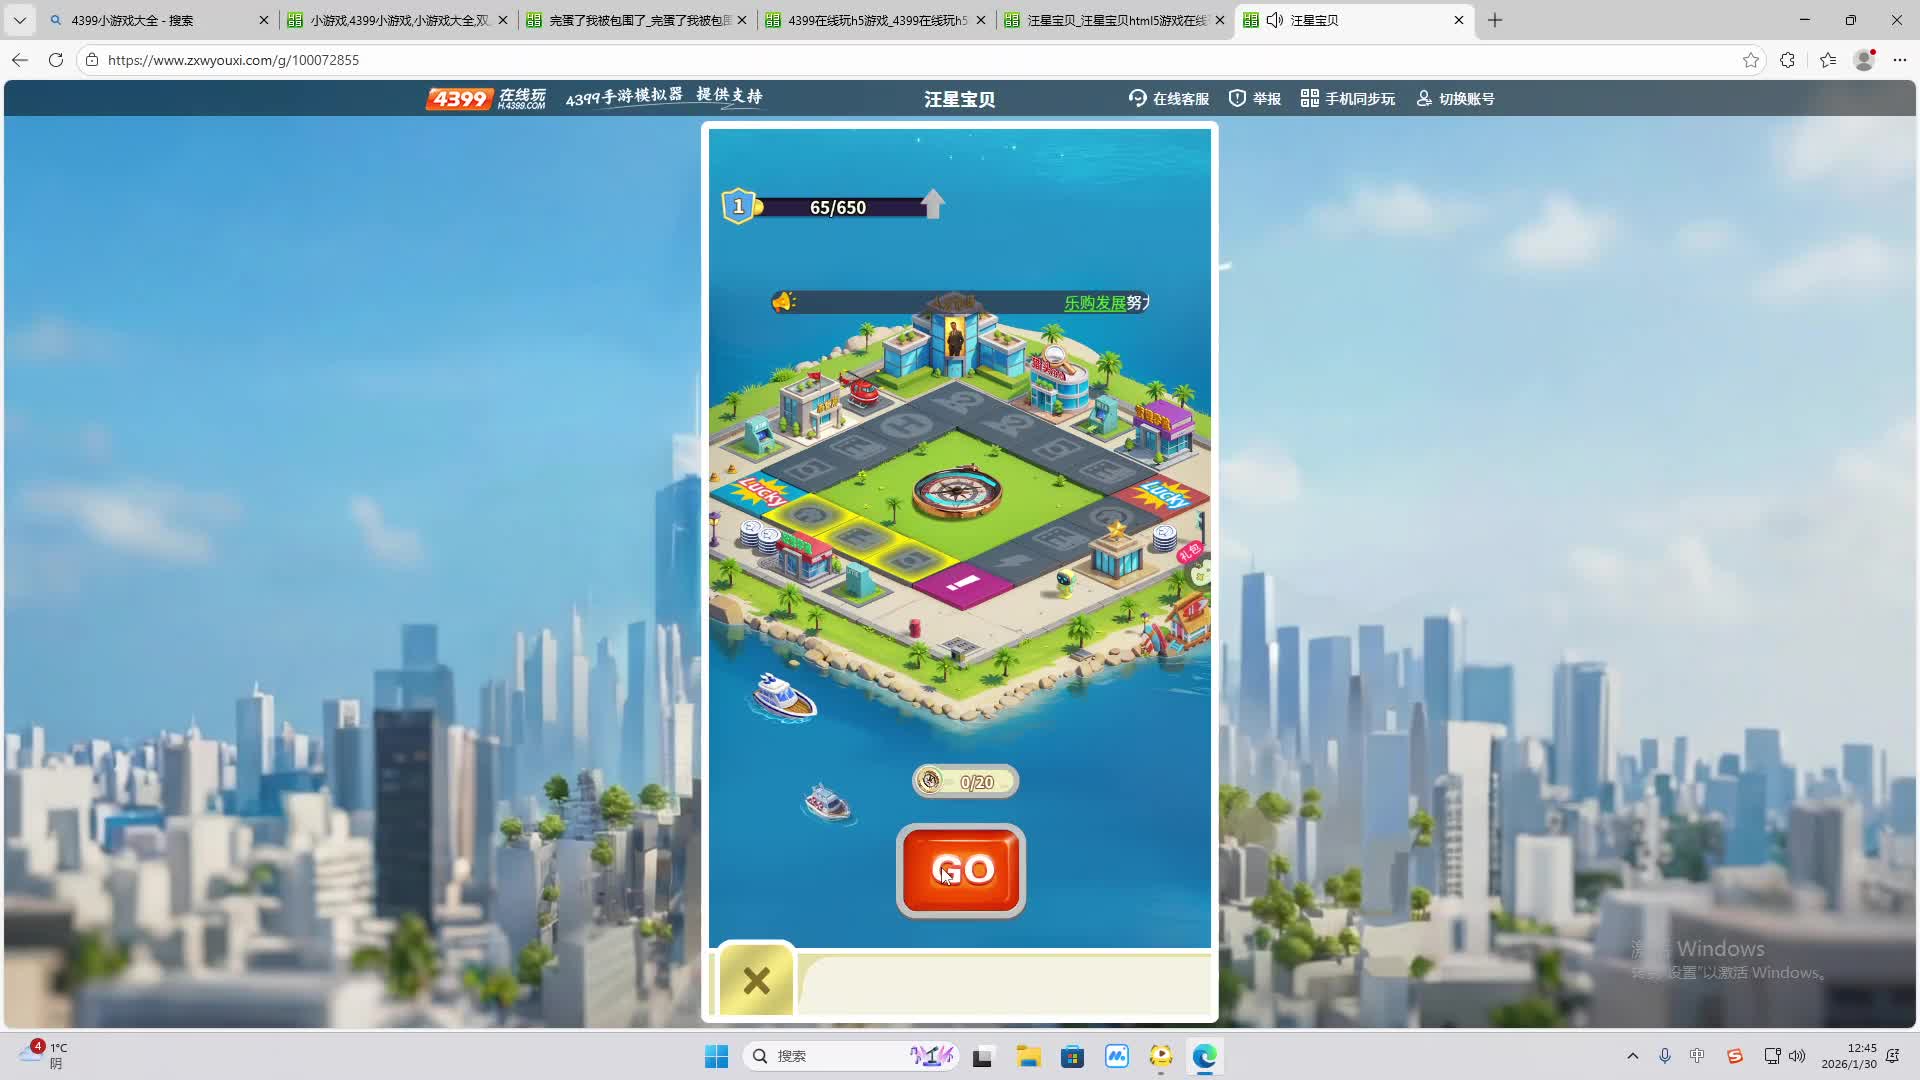Click the level-up arrow icon
Screen dimensions: 1920x1080
point(933,204)
